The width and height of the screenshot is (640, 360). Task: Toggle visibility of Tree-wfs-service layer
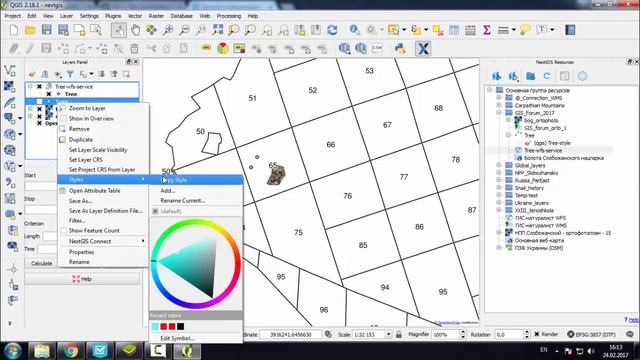40,87
